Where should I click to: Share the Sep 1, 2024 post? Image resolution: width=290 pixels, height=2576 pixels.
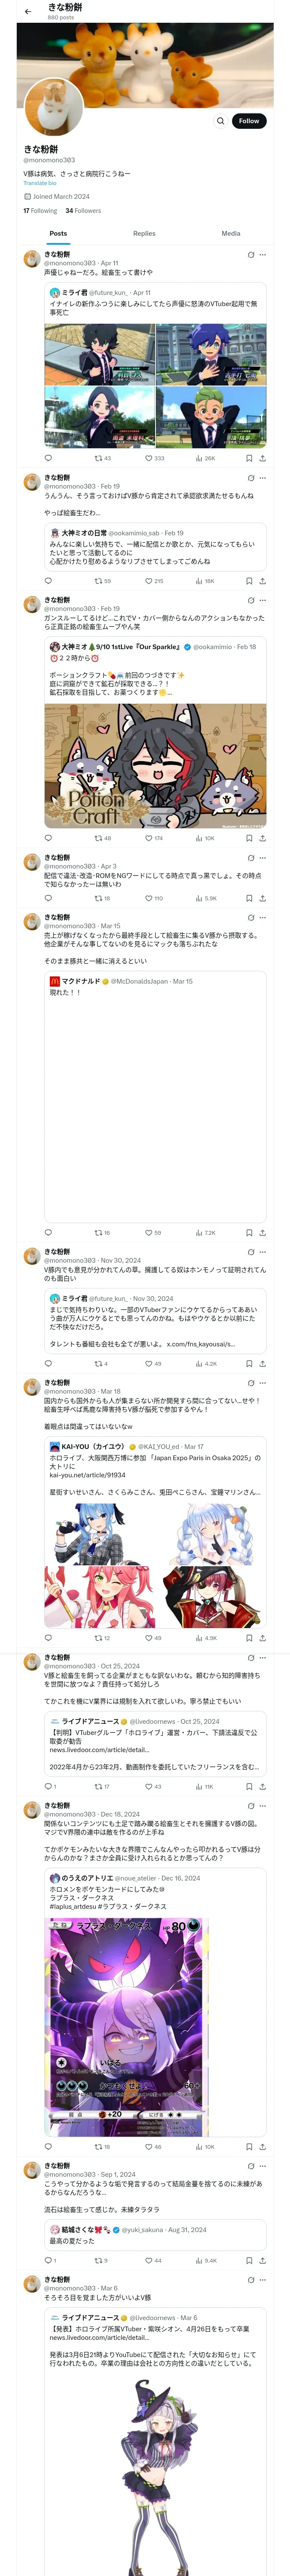point(262,2260)
